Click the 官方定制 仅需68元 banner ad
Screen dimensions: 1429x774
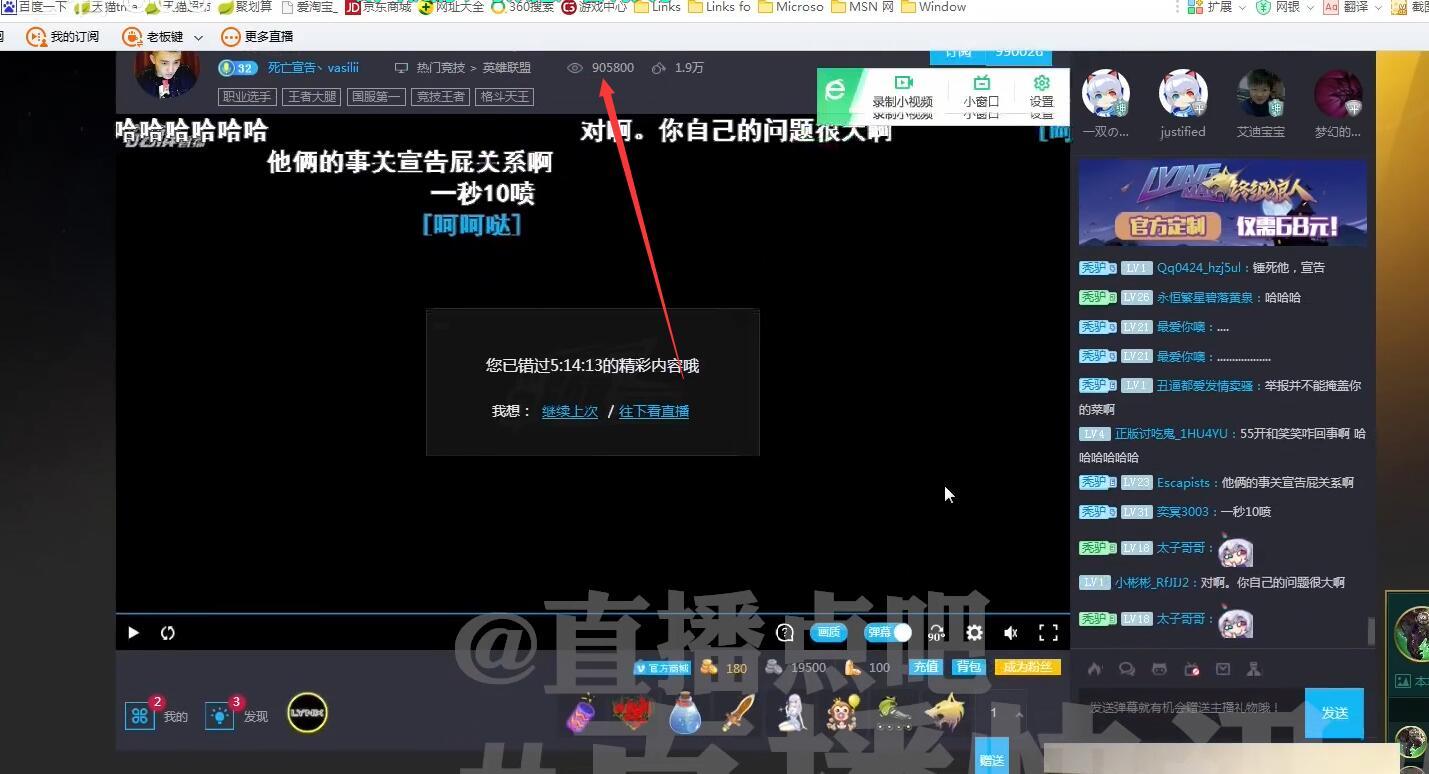click(x=1222, y=202)
